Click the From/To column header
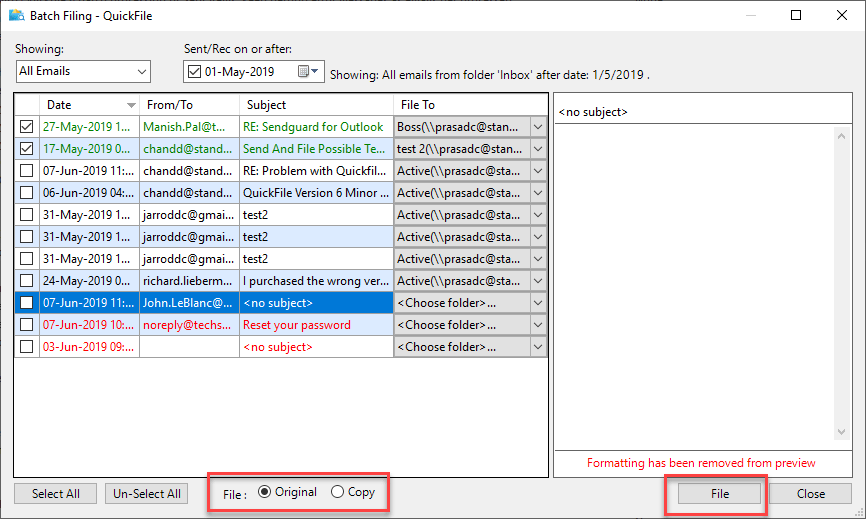Screen dimensions: 866x519 (x=189, y=105)
